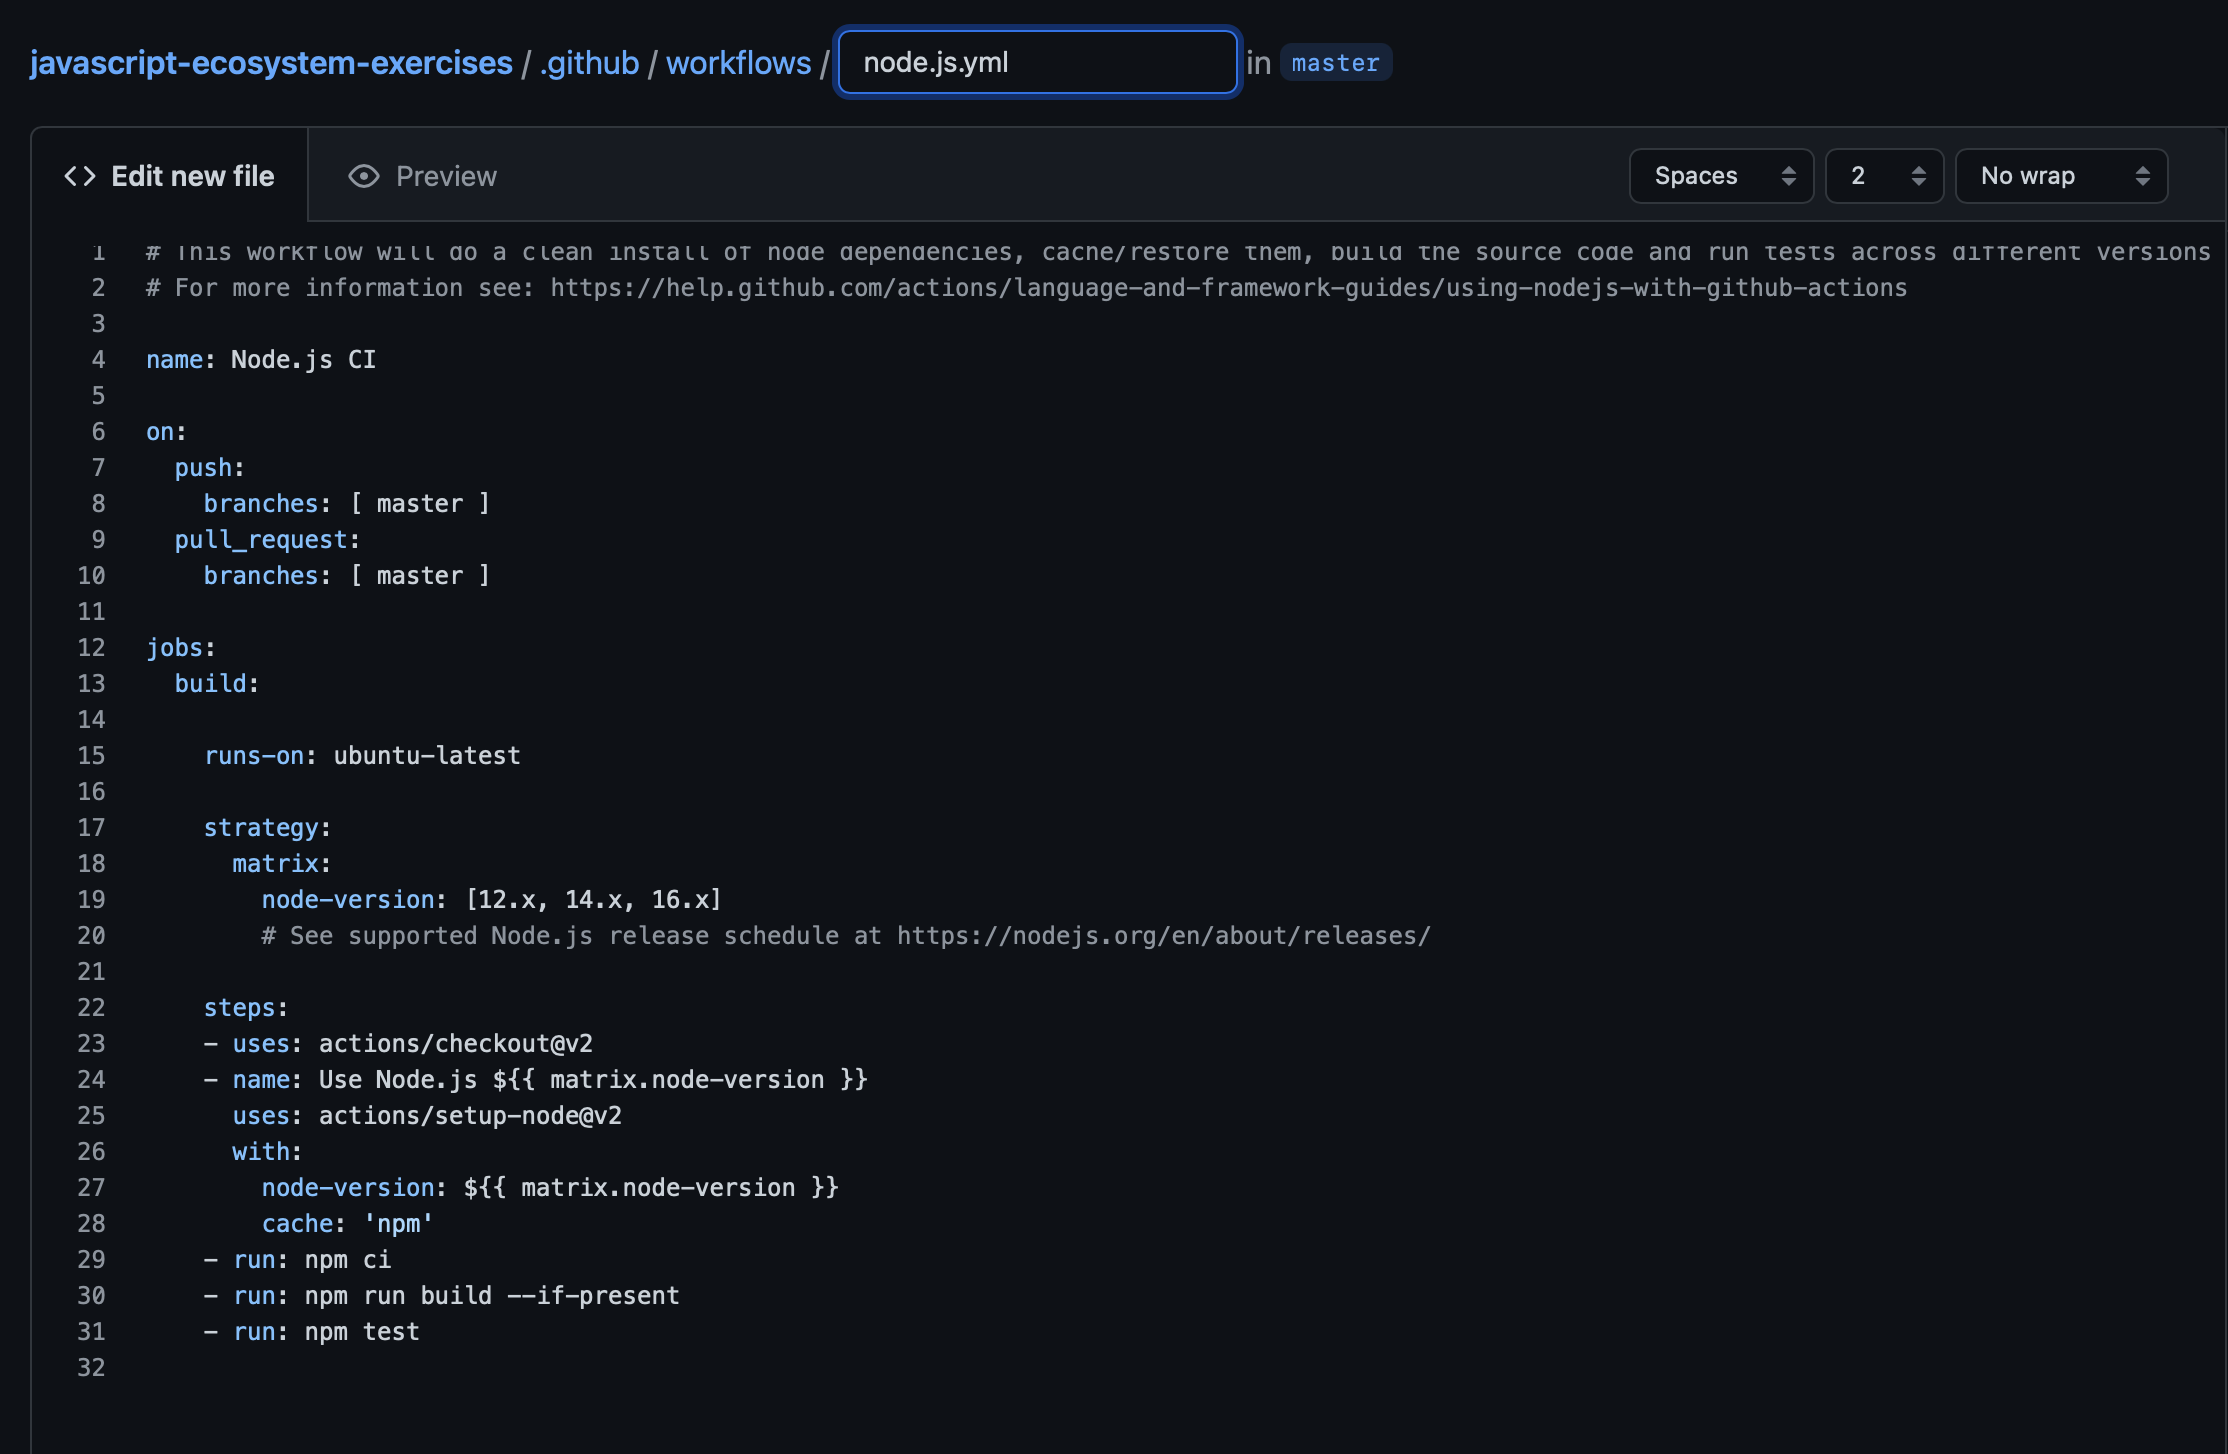Click the 'push:' key on line 7
This screenshot has height=1454, width=2228.
tap(209, 468)
